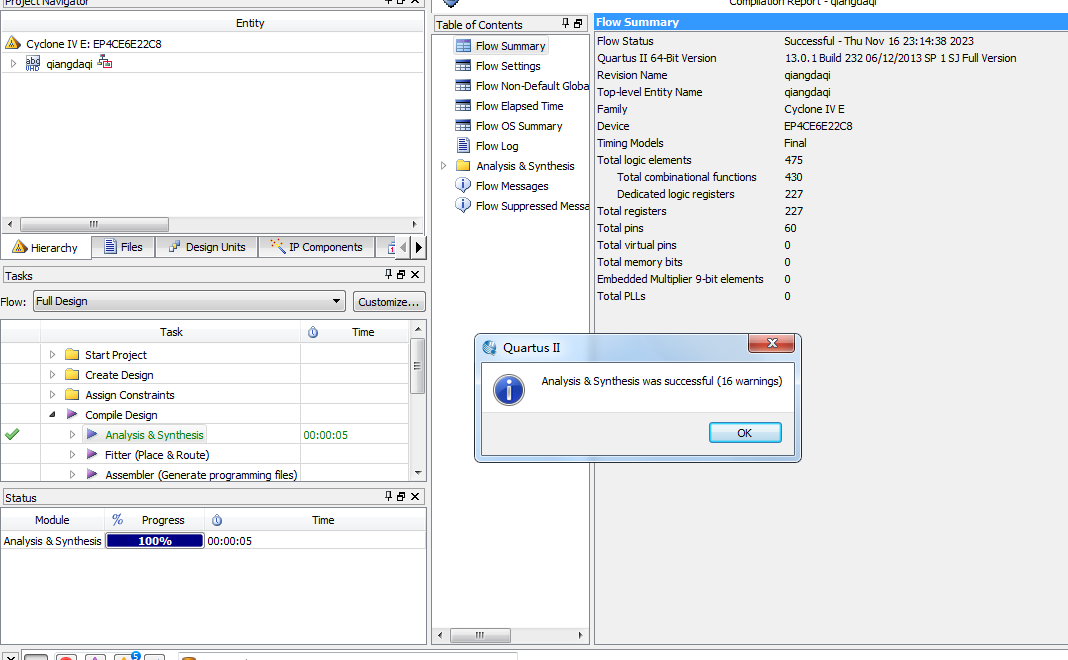The image size is (1068, 660).
Task: Open Flow OS Summary report icon
Action: (463, 125)
